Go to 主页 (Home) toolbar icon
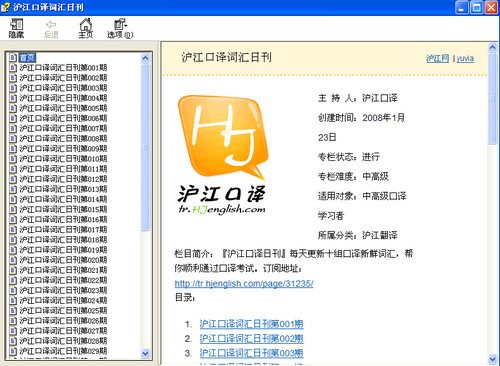Screen dimensions: 500x366 pos(86,28)
